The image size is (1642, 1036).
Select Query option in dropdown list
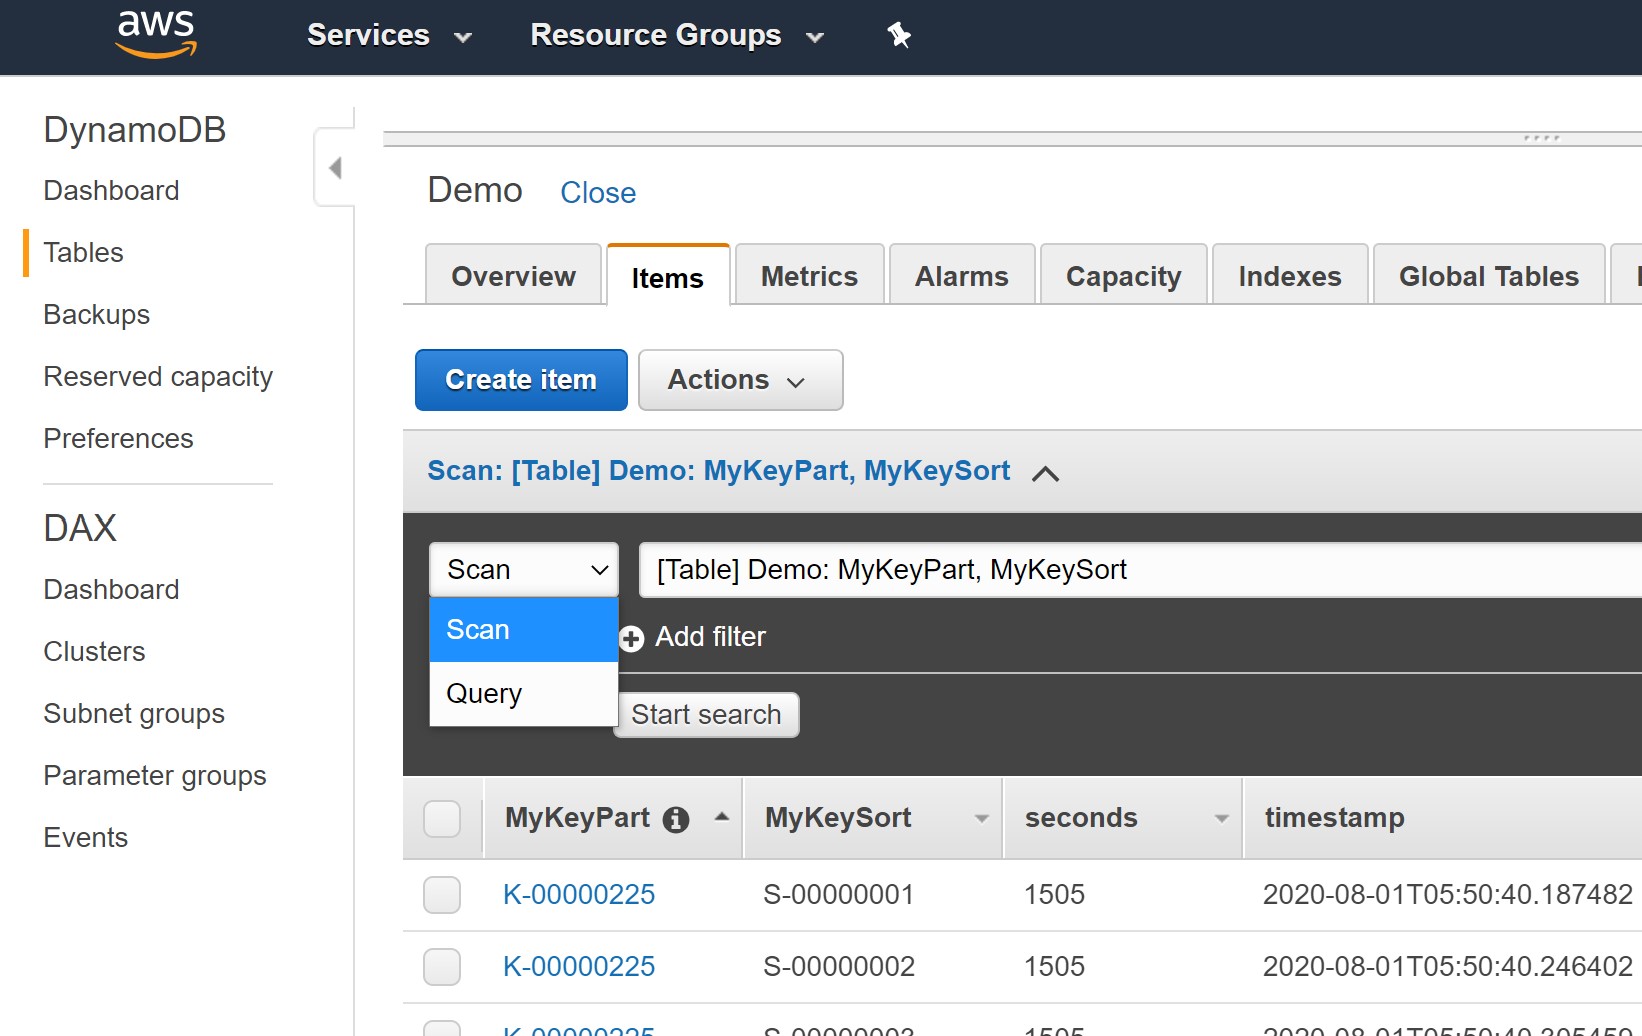[x=524, y=693]
